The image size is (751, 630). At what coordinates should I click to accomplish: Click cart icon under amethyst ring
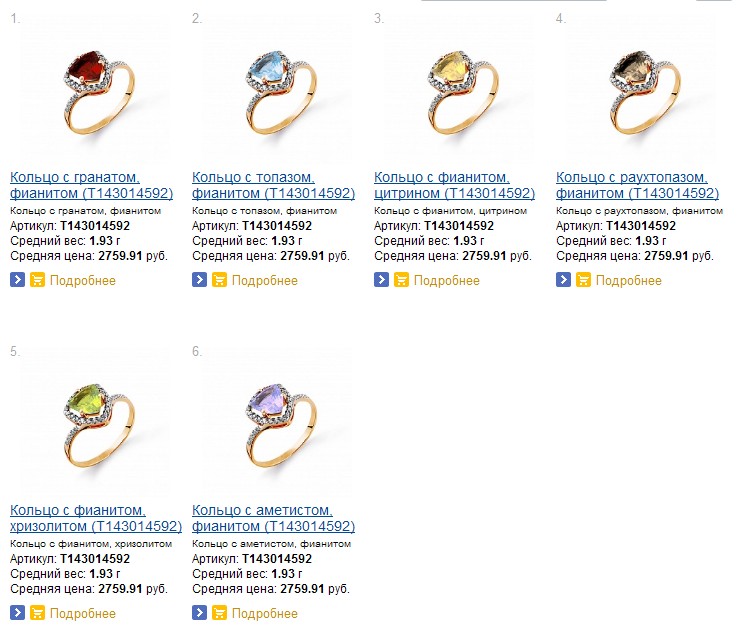pyautogui.click(x=219, y=613)
